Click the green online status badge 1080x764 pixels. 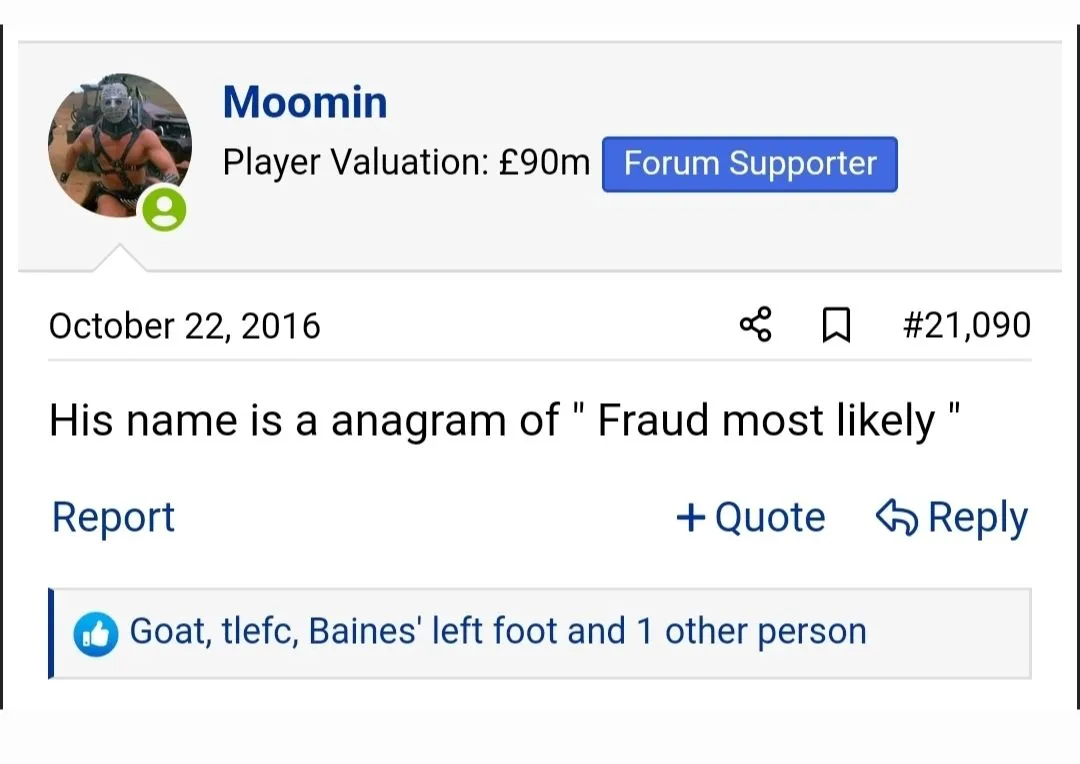click(x=164, y=210)
